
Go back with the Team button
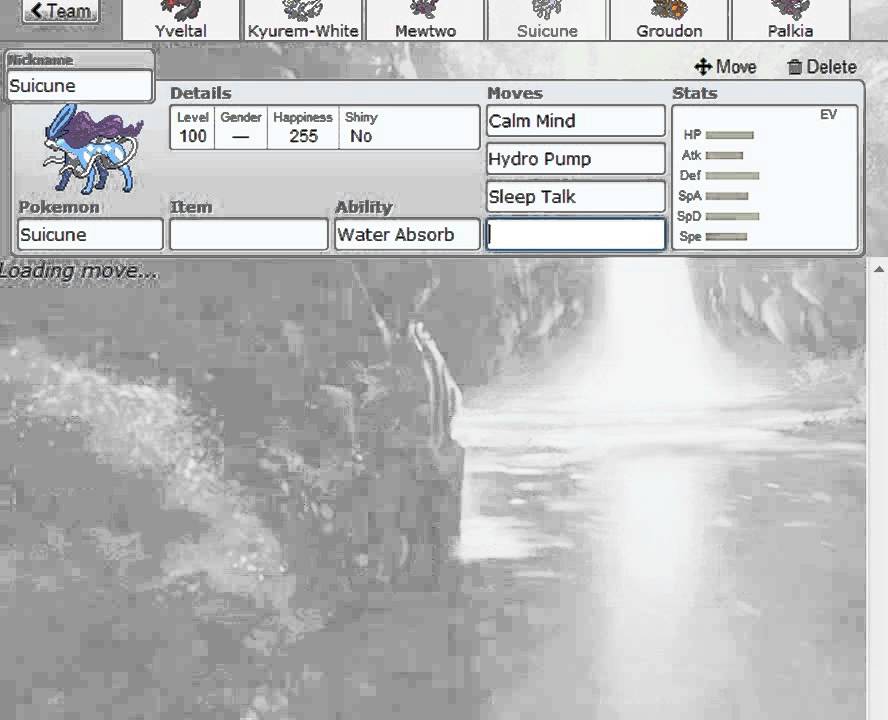(x=61, y=11)
